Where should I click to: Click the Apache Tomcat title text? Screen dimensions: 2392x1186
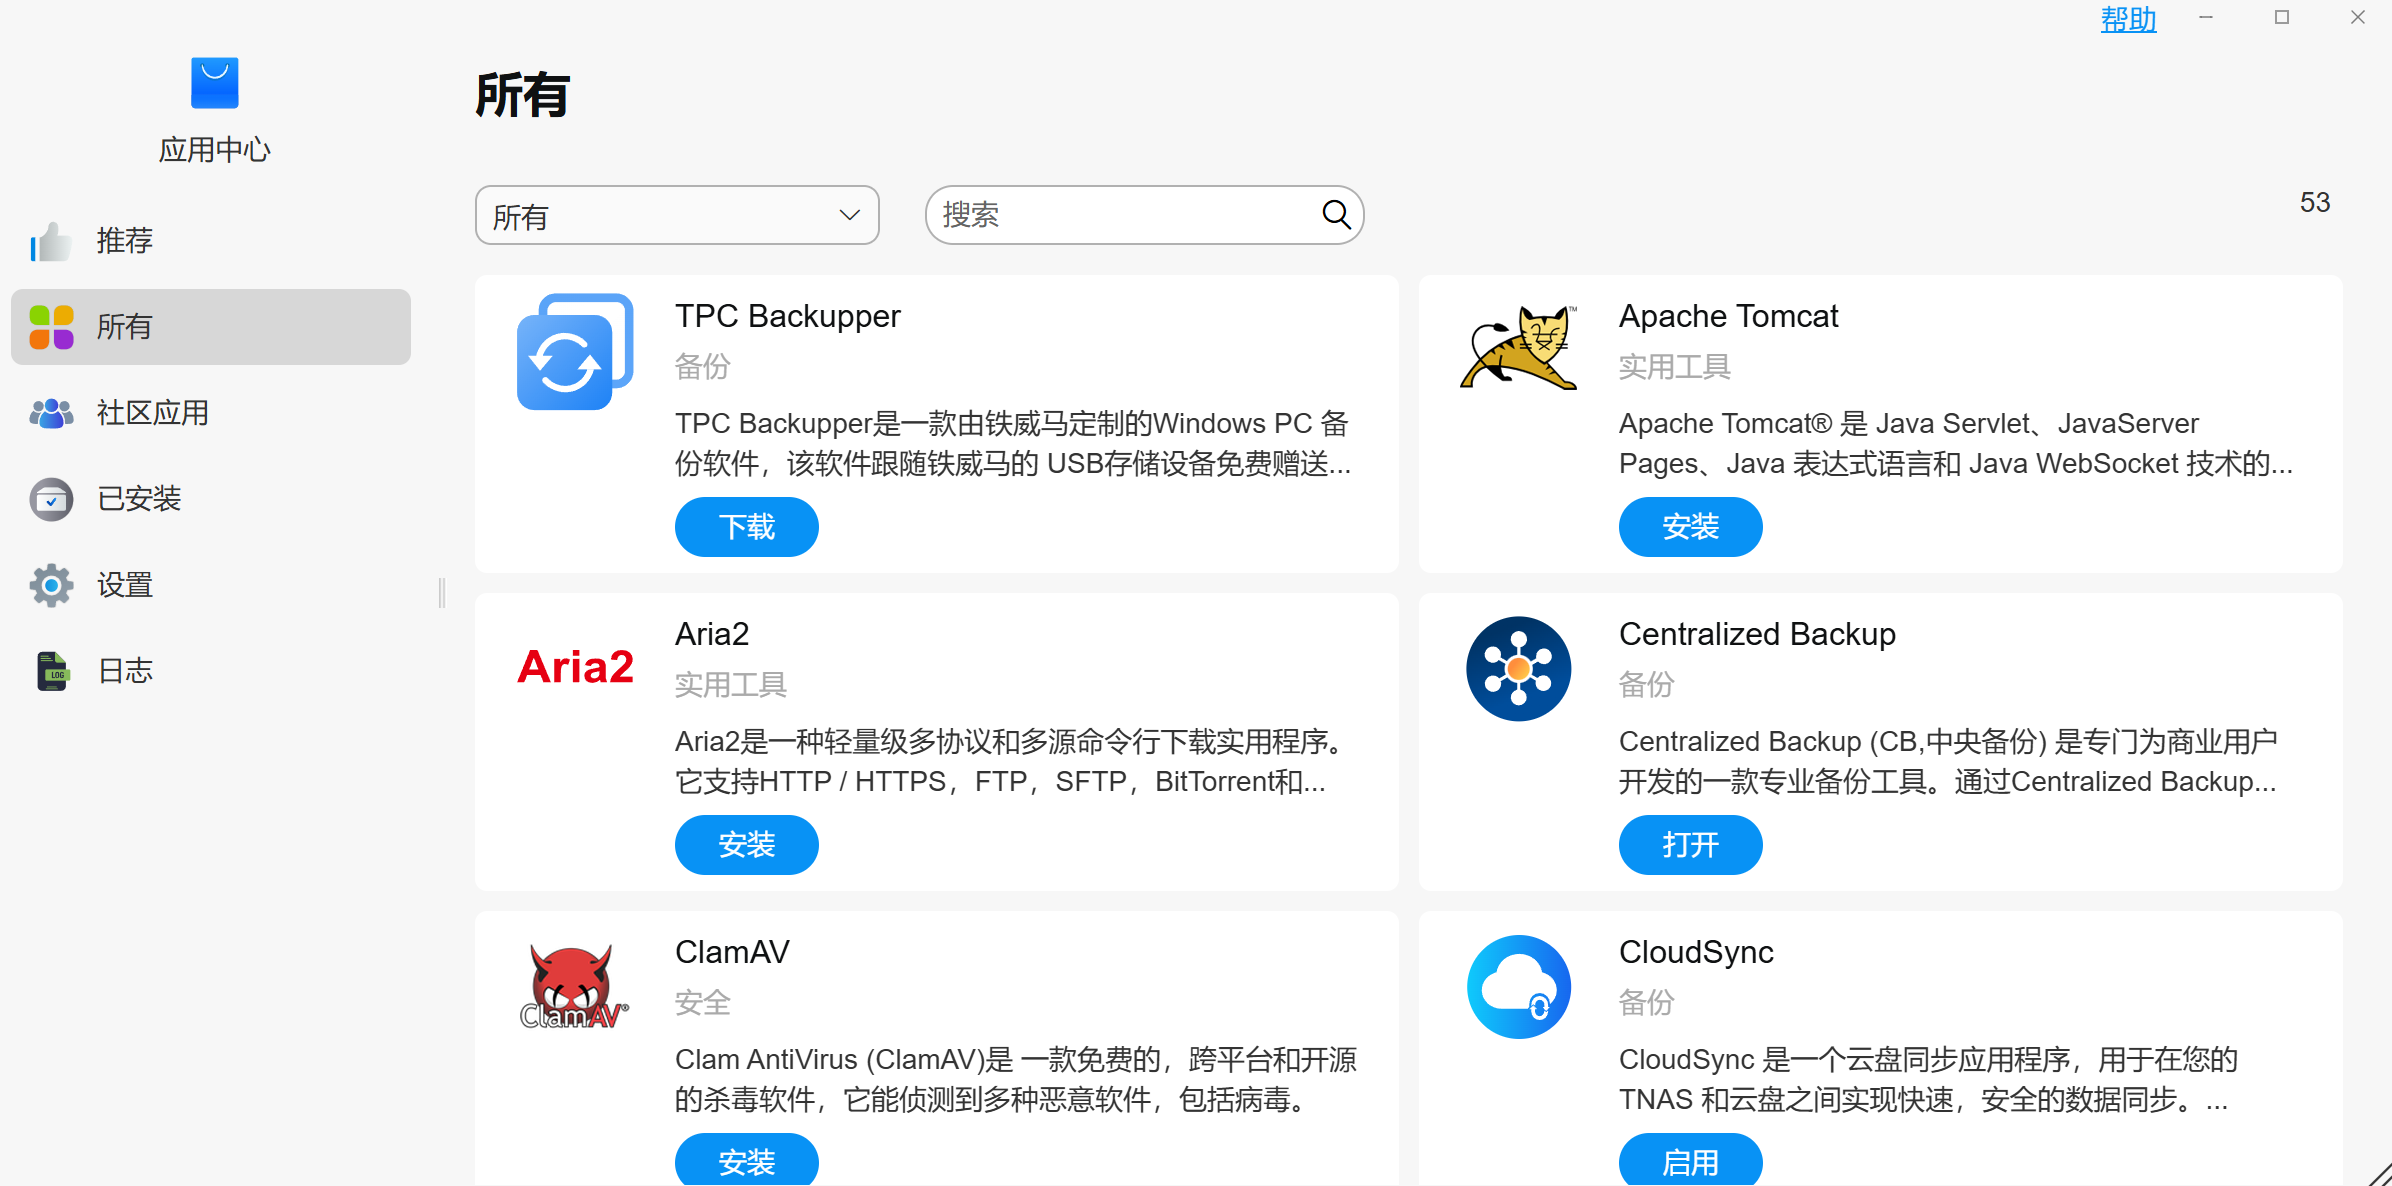[1728, 316]
